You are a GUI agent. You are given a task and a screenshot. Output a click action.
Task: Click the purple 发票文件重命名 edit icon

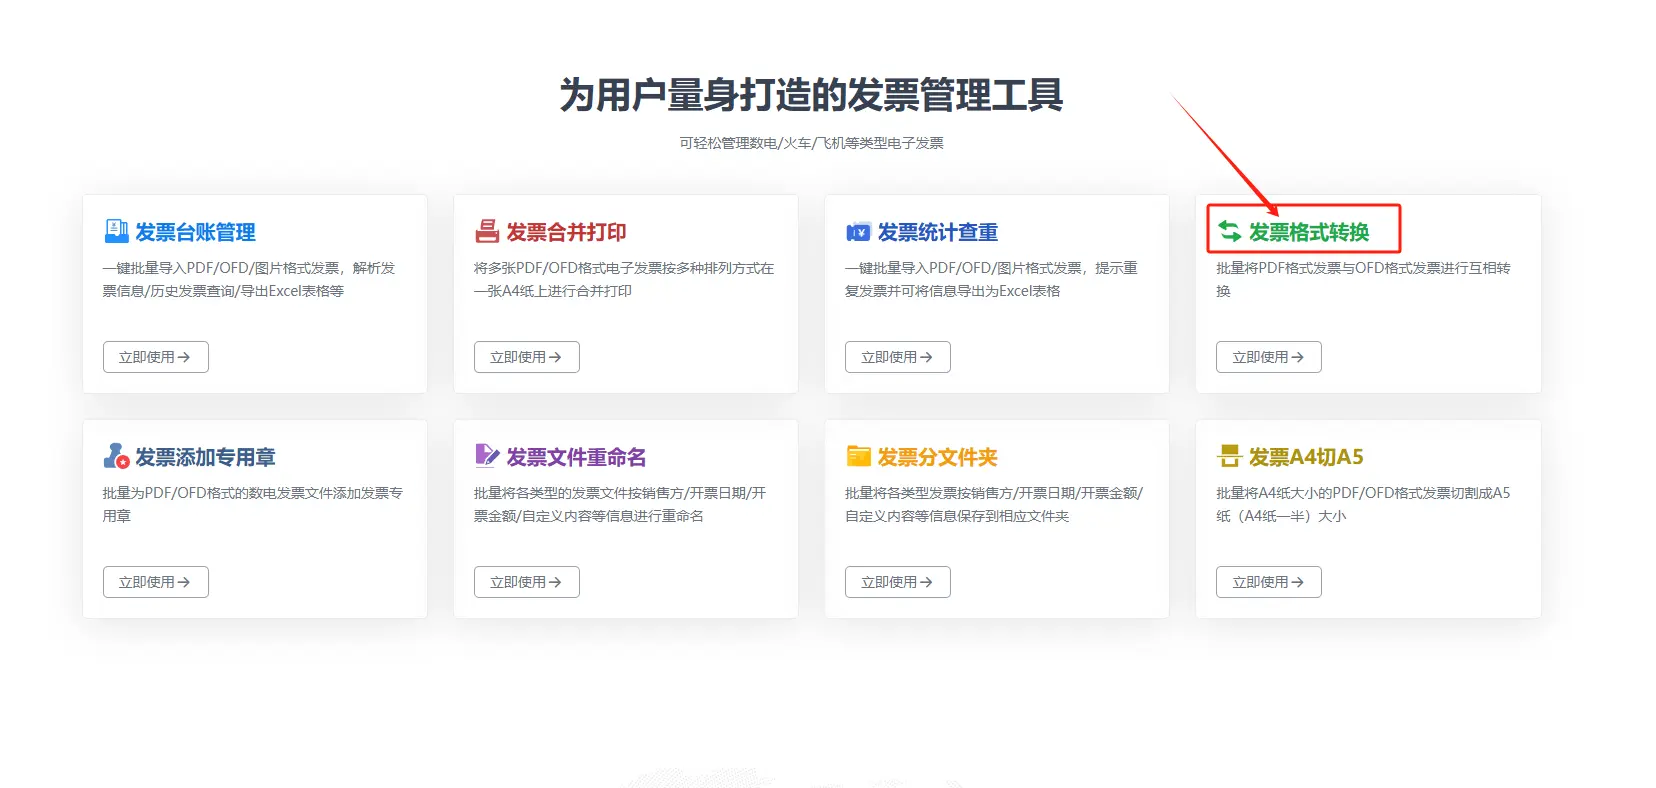point(487,457)
